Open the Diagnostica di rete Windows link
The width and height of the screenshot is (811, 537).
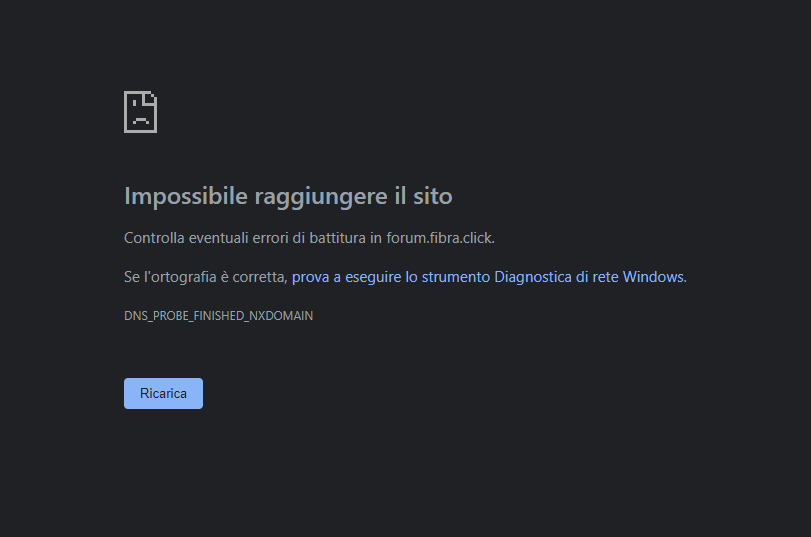pyautogui.click(x=488, y=277)
